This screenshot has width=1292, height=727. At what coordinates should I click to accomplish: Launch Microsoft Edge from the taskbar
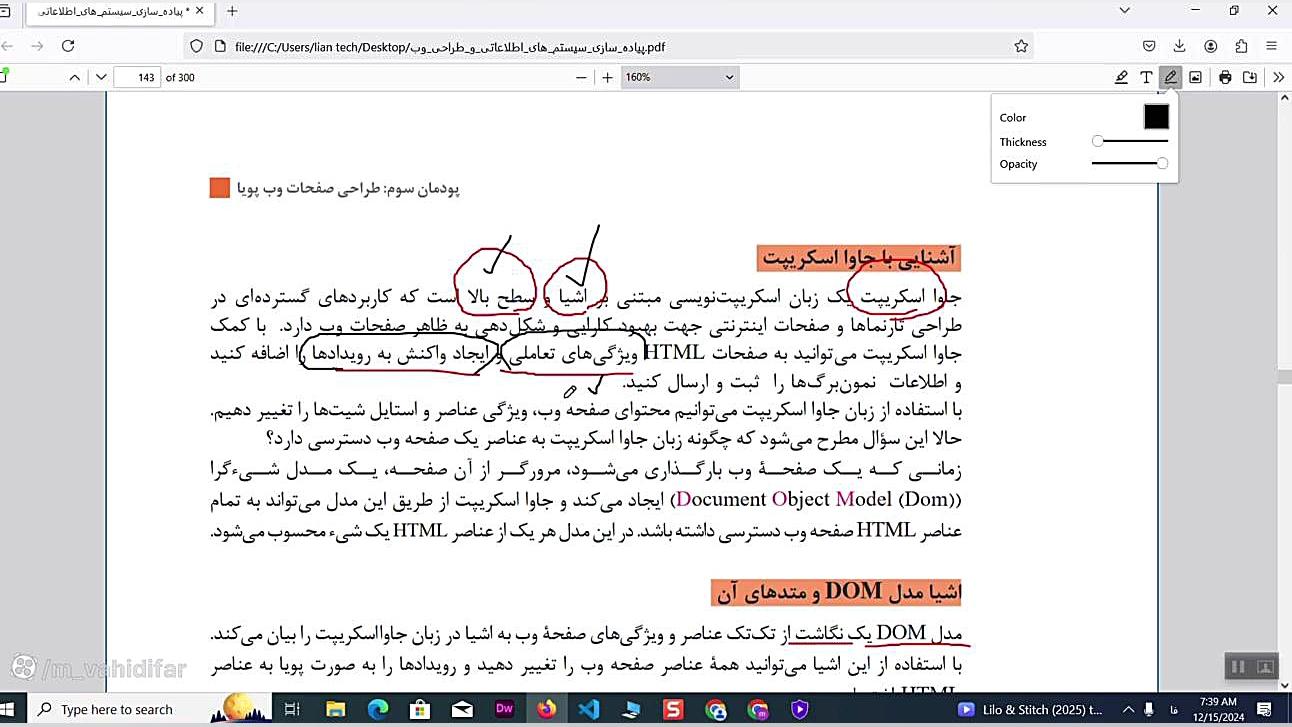377,710
